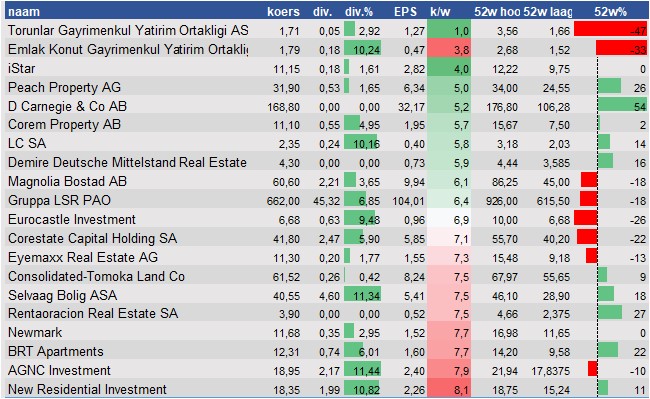The height and width of the screenshot is (399, 650).
Task: Click the green 54 bar for D Carnegie
Action: coord(622,105)
